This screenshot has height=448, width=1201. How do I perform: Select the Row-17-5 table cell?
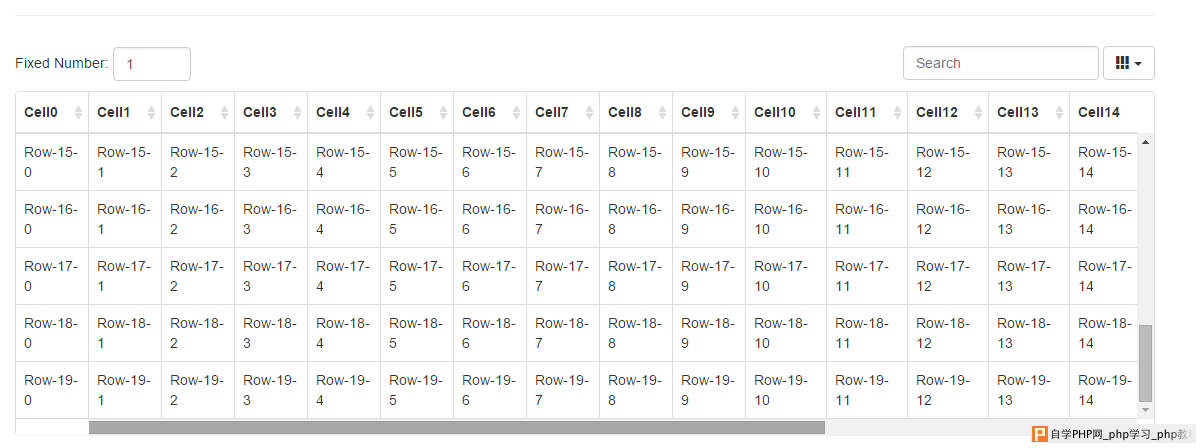click(x=417, y=276)
